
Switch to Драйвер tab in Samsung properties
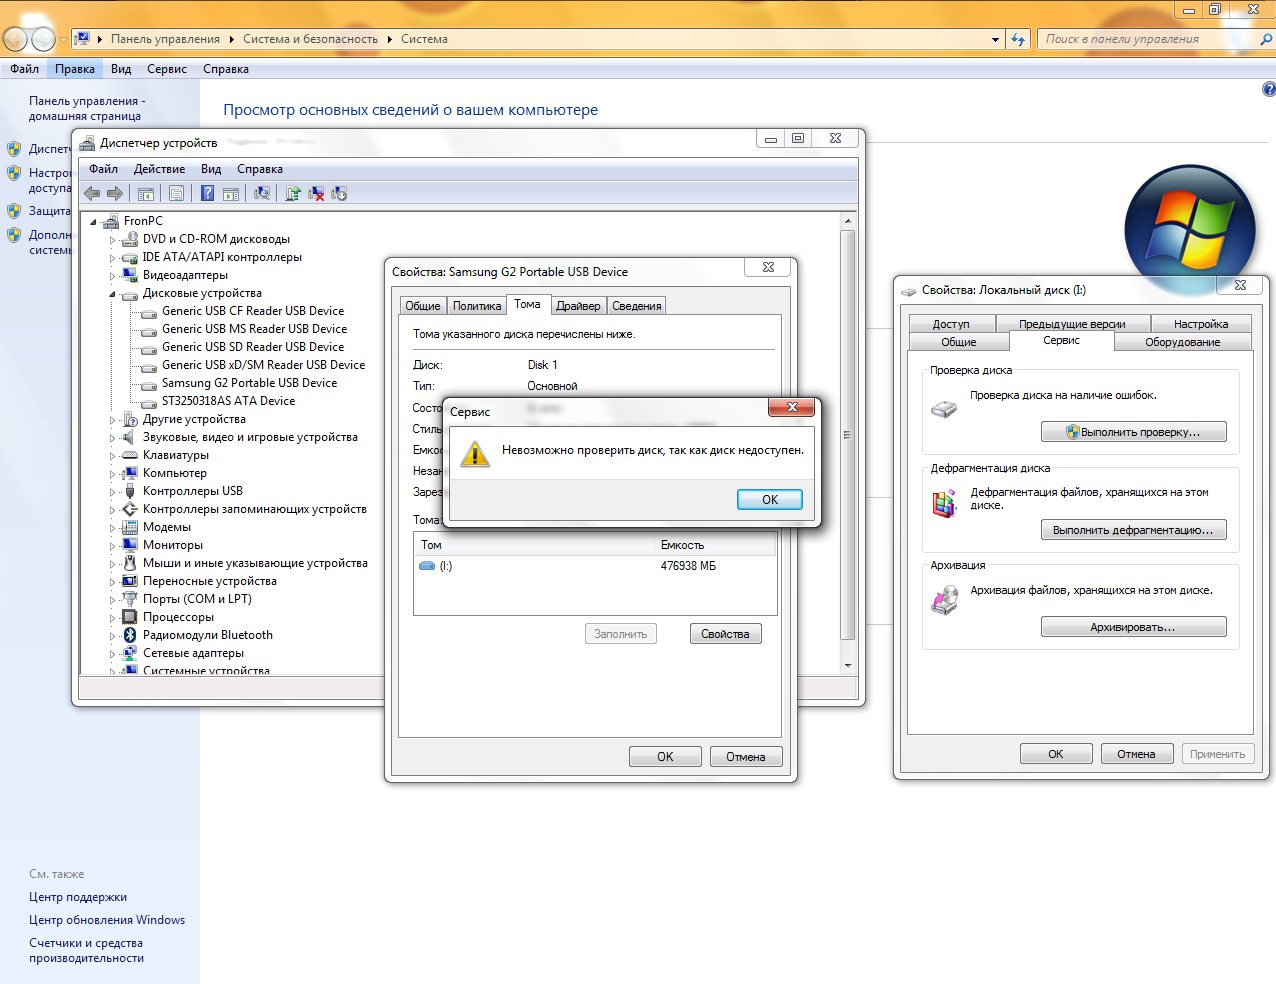point(578,306)
